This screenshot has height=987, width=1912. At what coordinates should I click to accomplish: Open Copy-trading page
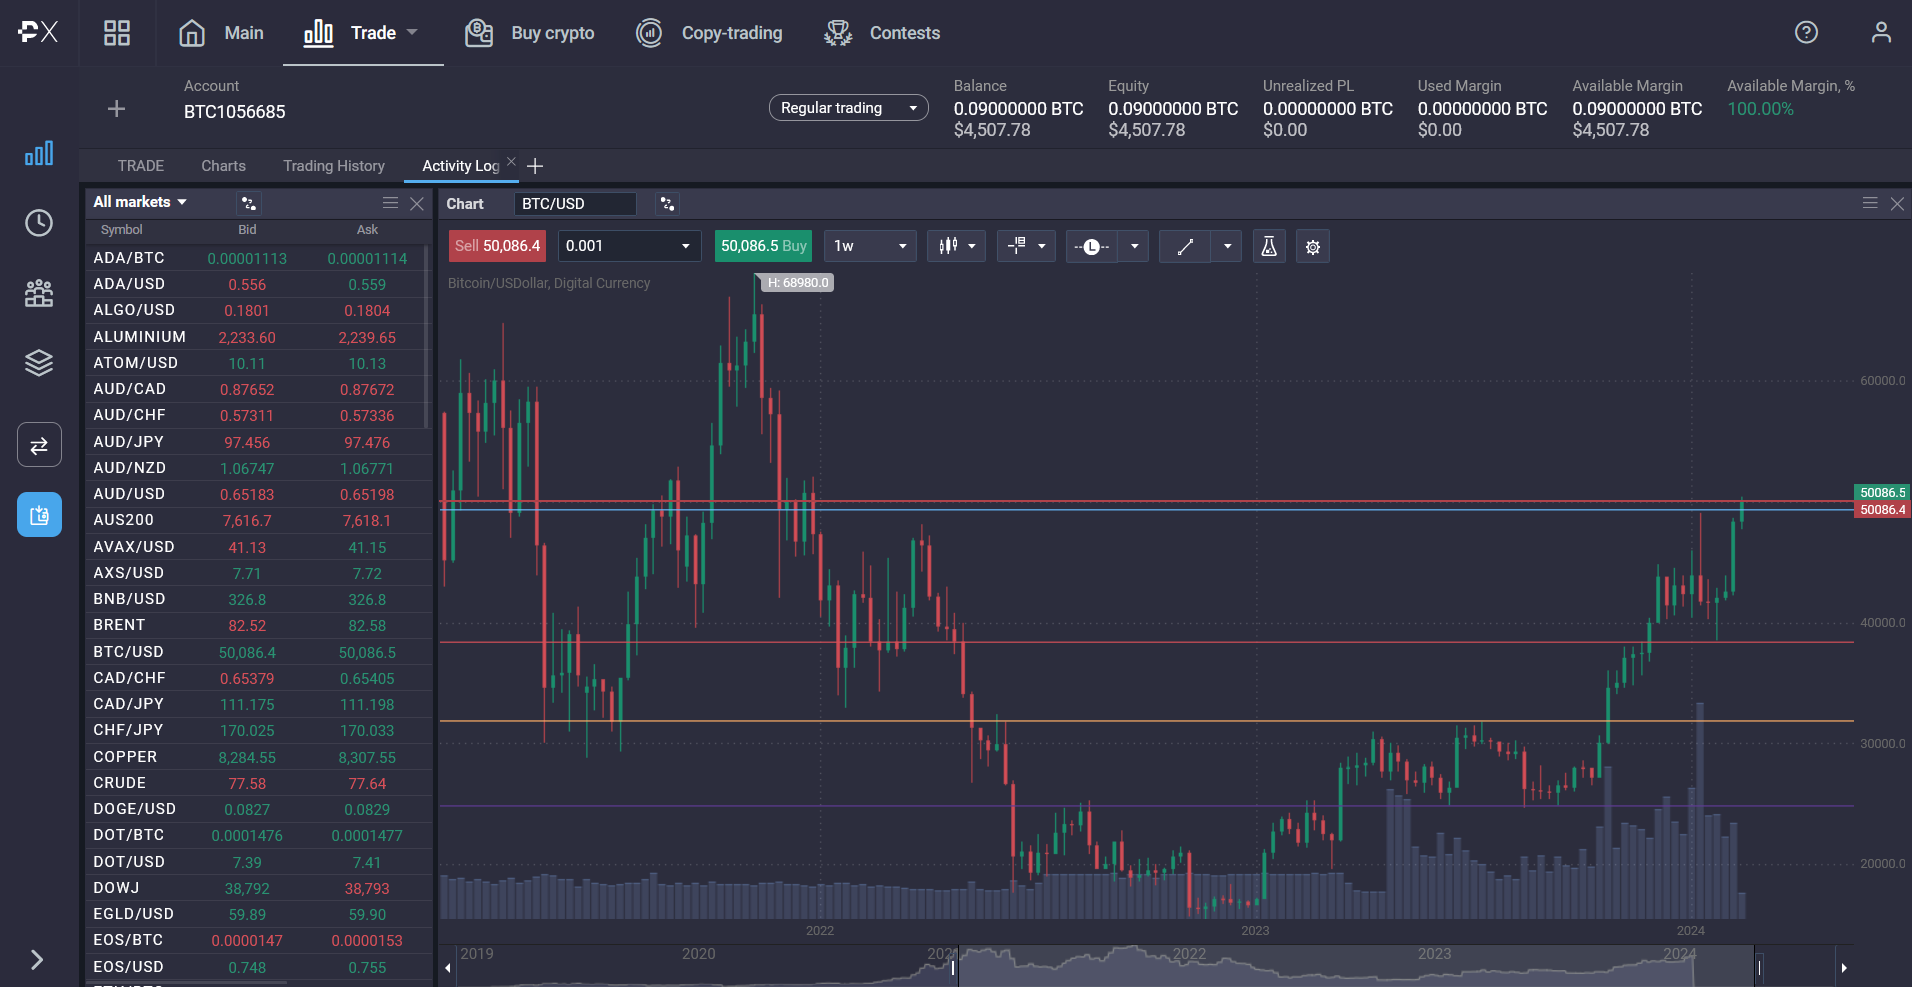coord(710,33)
